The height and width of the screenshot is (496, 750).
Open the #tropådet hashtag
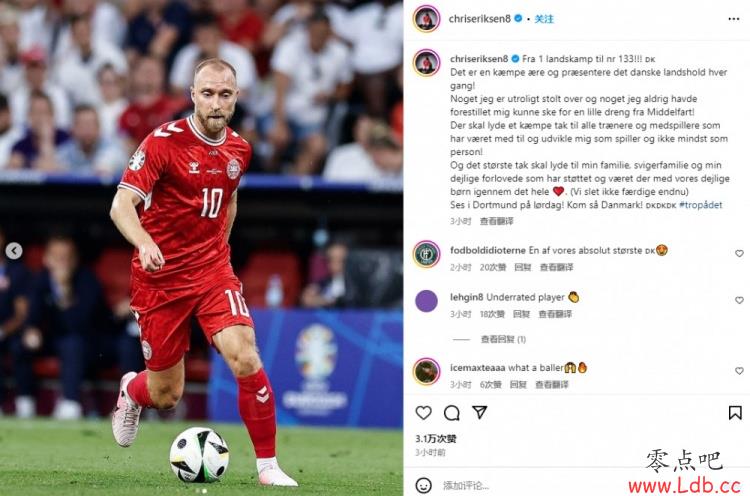click(x=700, y=205)
